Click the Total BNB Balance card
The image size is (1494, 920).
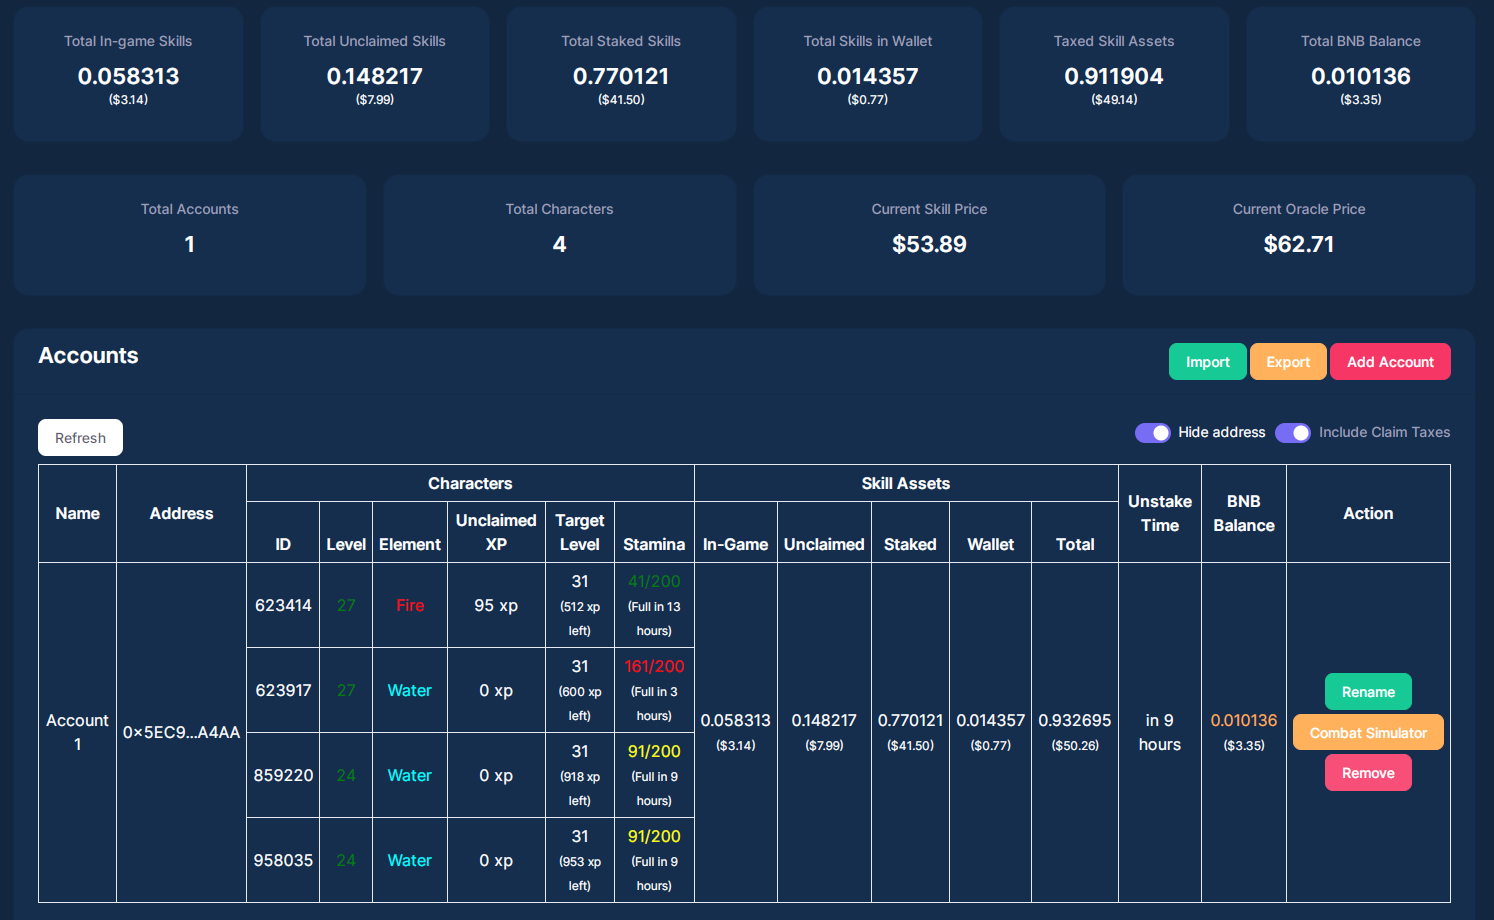(1360, 73)
